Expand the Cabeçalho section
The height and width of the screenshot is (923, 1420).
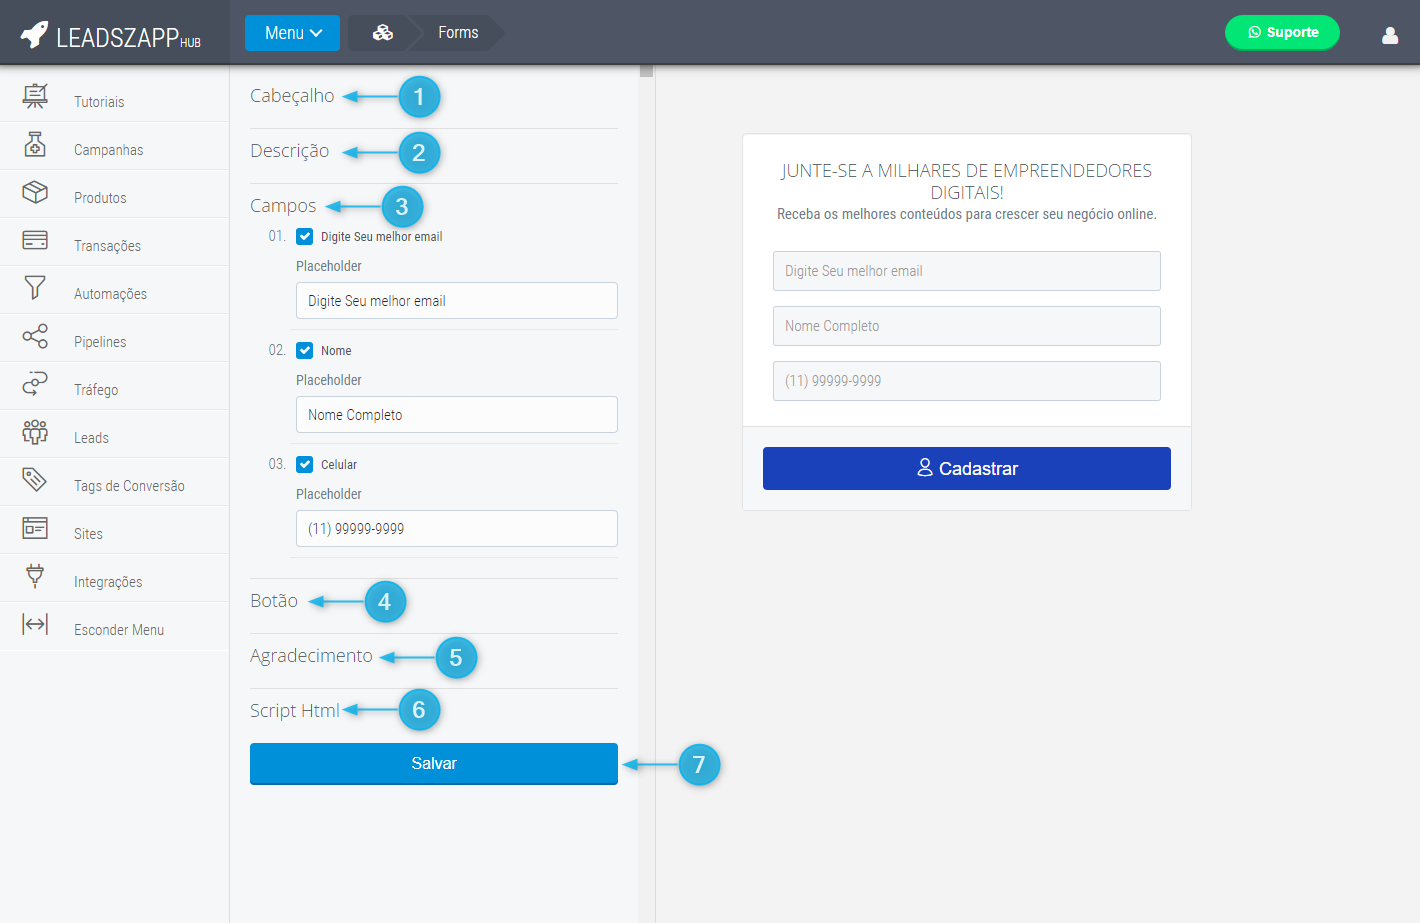click(292, 96)
